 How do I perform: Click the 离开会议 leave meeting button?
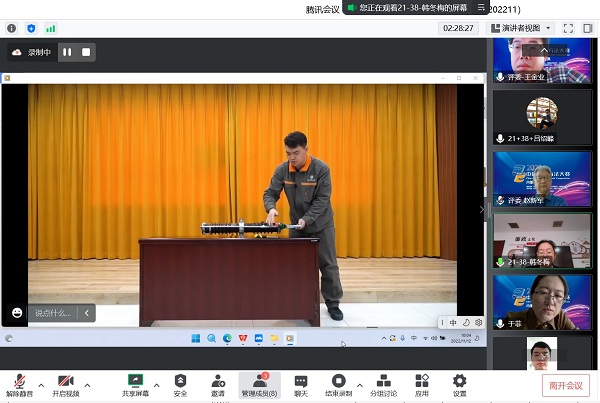point(564,385)
